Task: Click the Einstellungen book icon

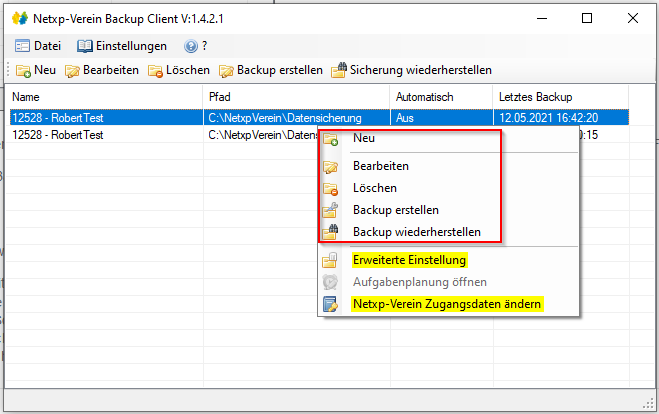Action: (x=84, y=46)
